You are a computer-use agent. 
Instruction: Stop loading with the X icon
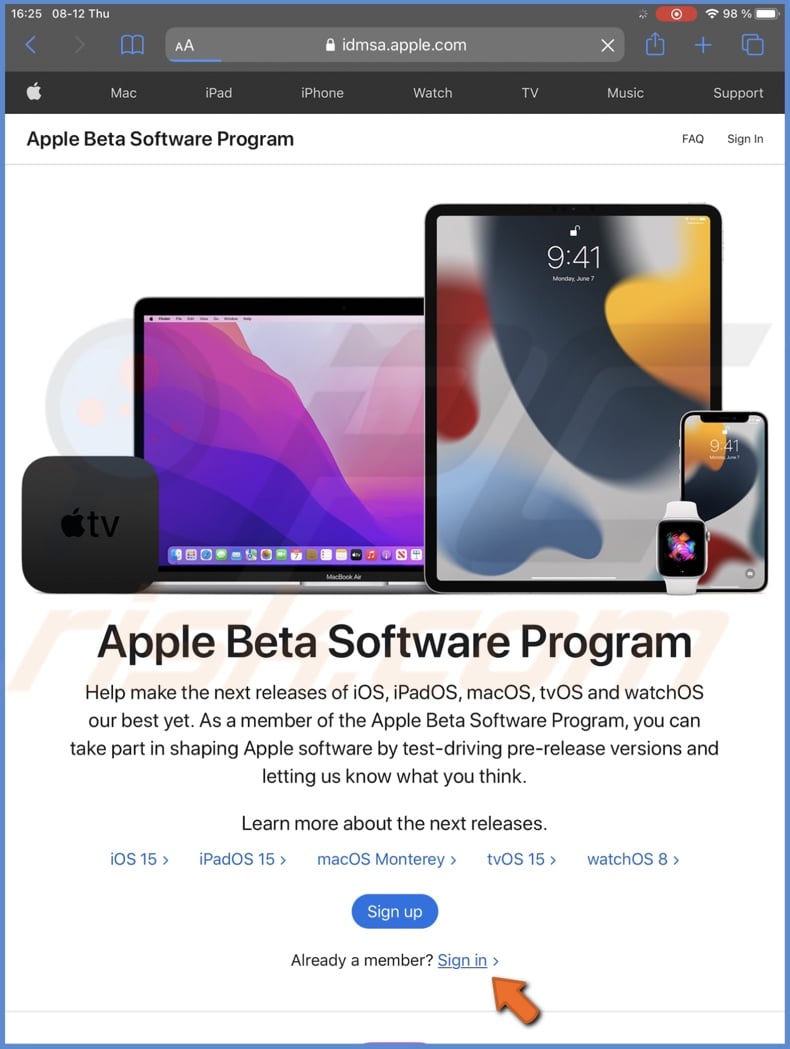pos(607,45)
